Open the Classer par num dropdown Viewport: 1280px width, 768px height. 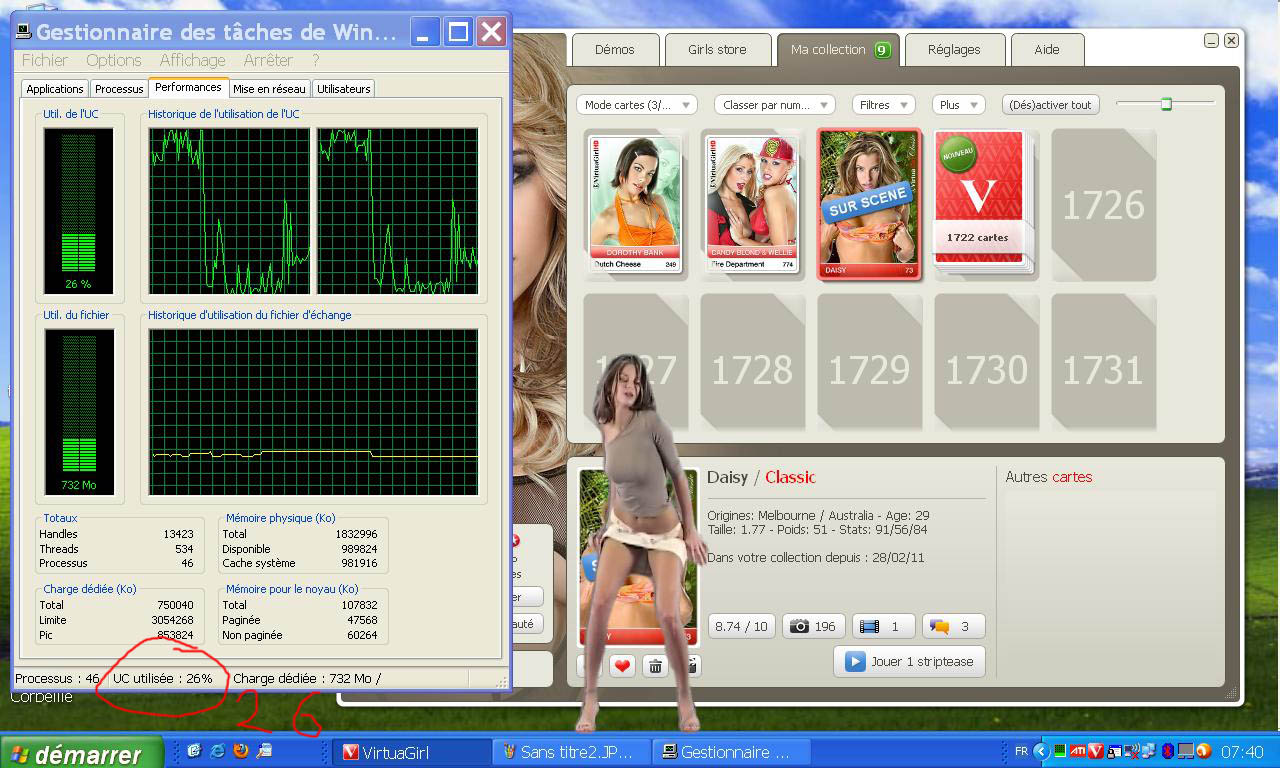pyautogui.click(x=774, y=105)
